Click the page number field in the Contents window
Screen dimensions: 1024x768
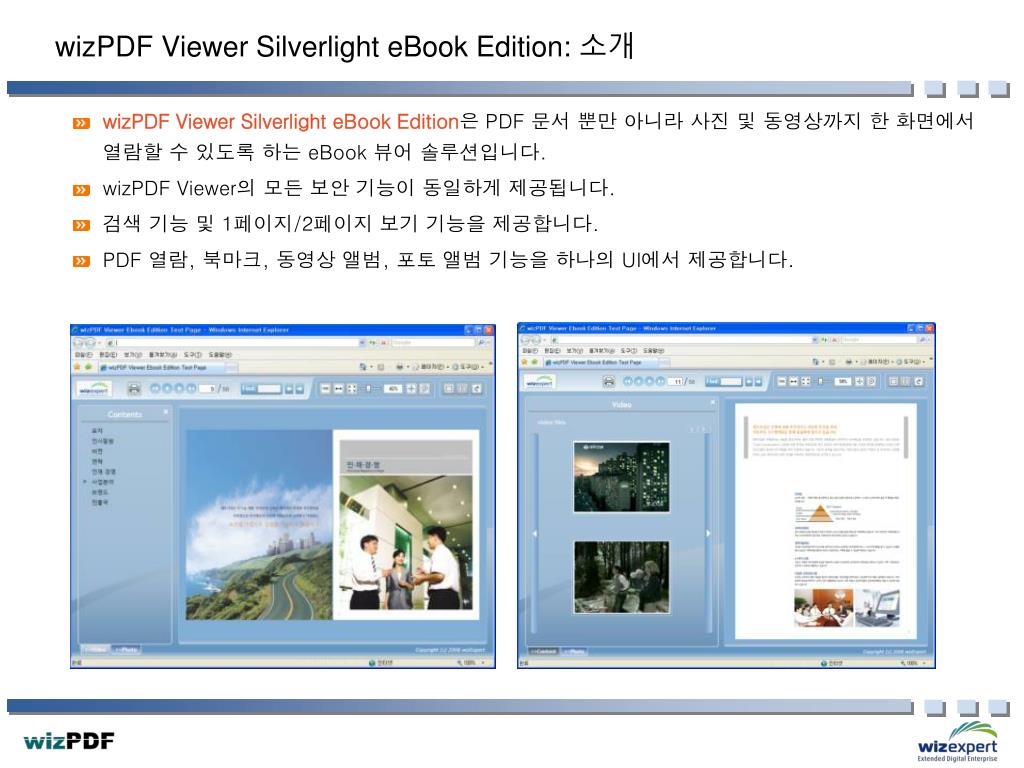tap(208, 389)
